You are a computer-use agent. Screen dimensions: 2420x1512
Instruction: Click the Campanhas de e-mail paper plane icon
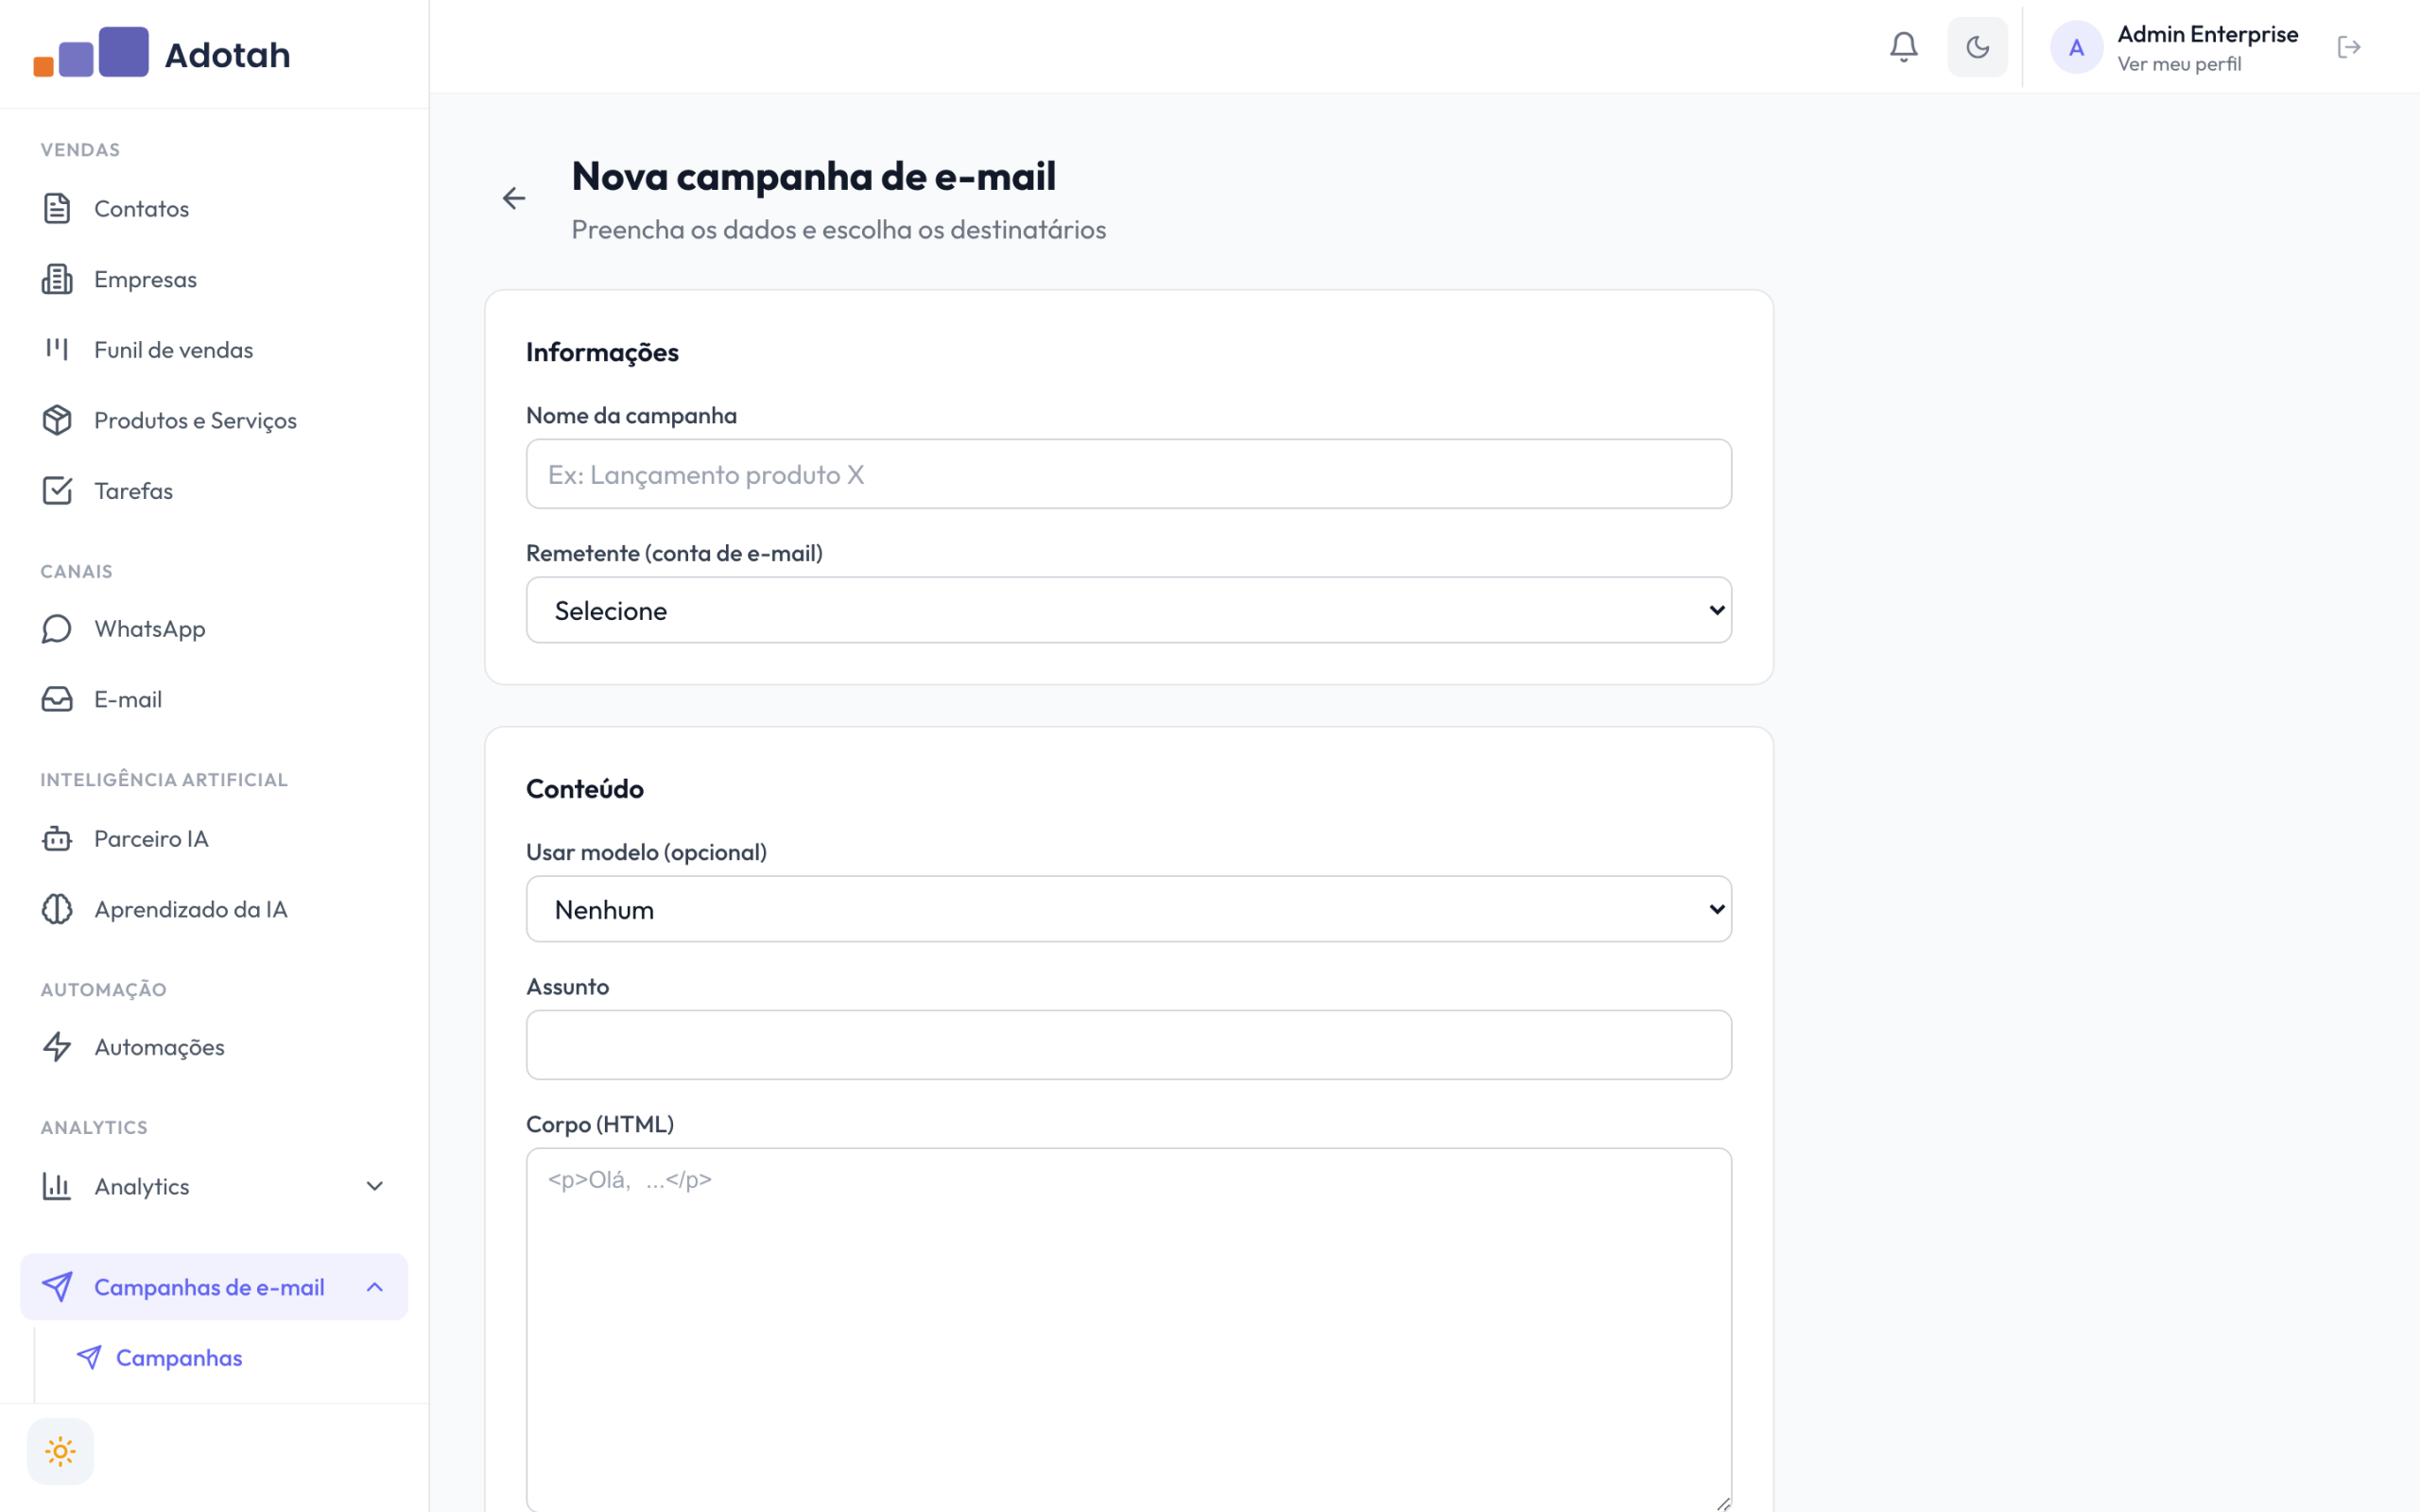click(57, 1287)
